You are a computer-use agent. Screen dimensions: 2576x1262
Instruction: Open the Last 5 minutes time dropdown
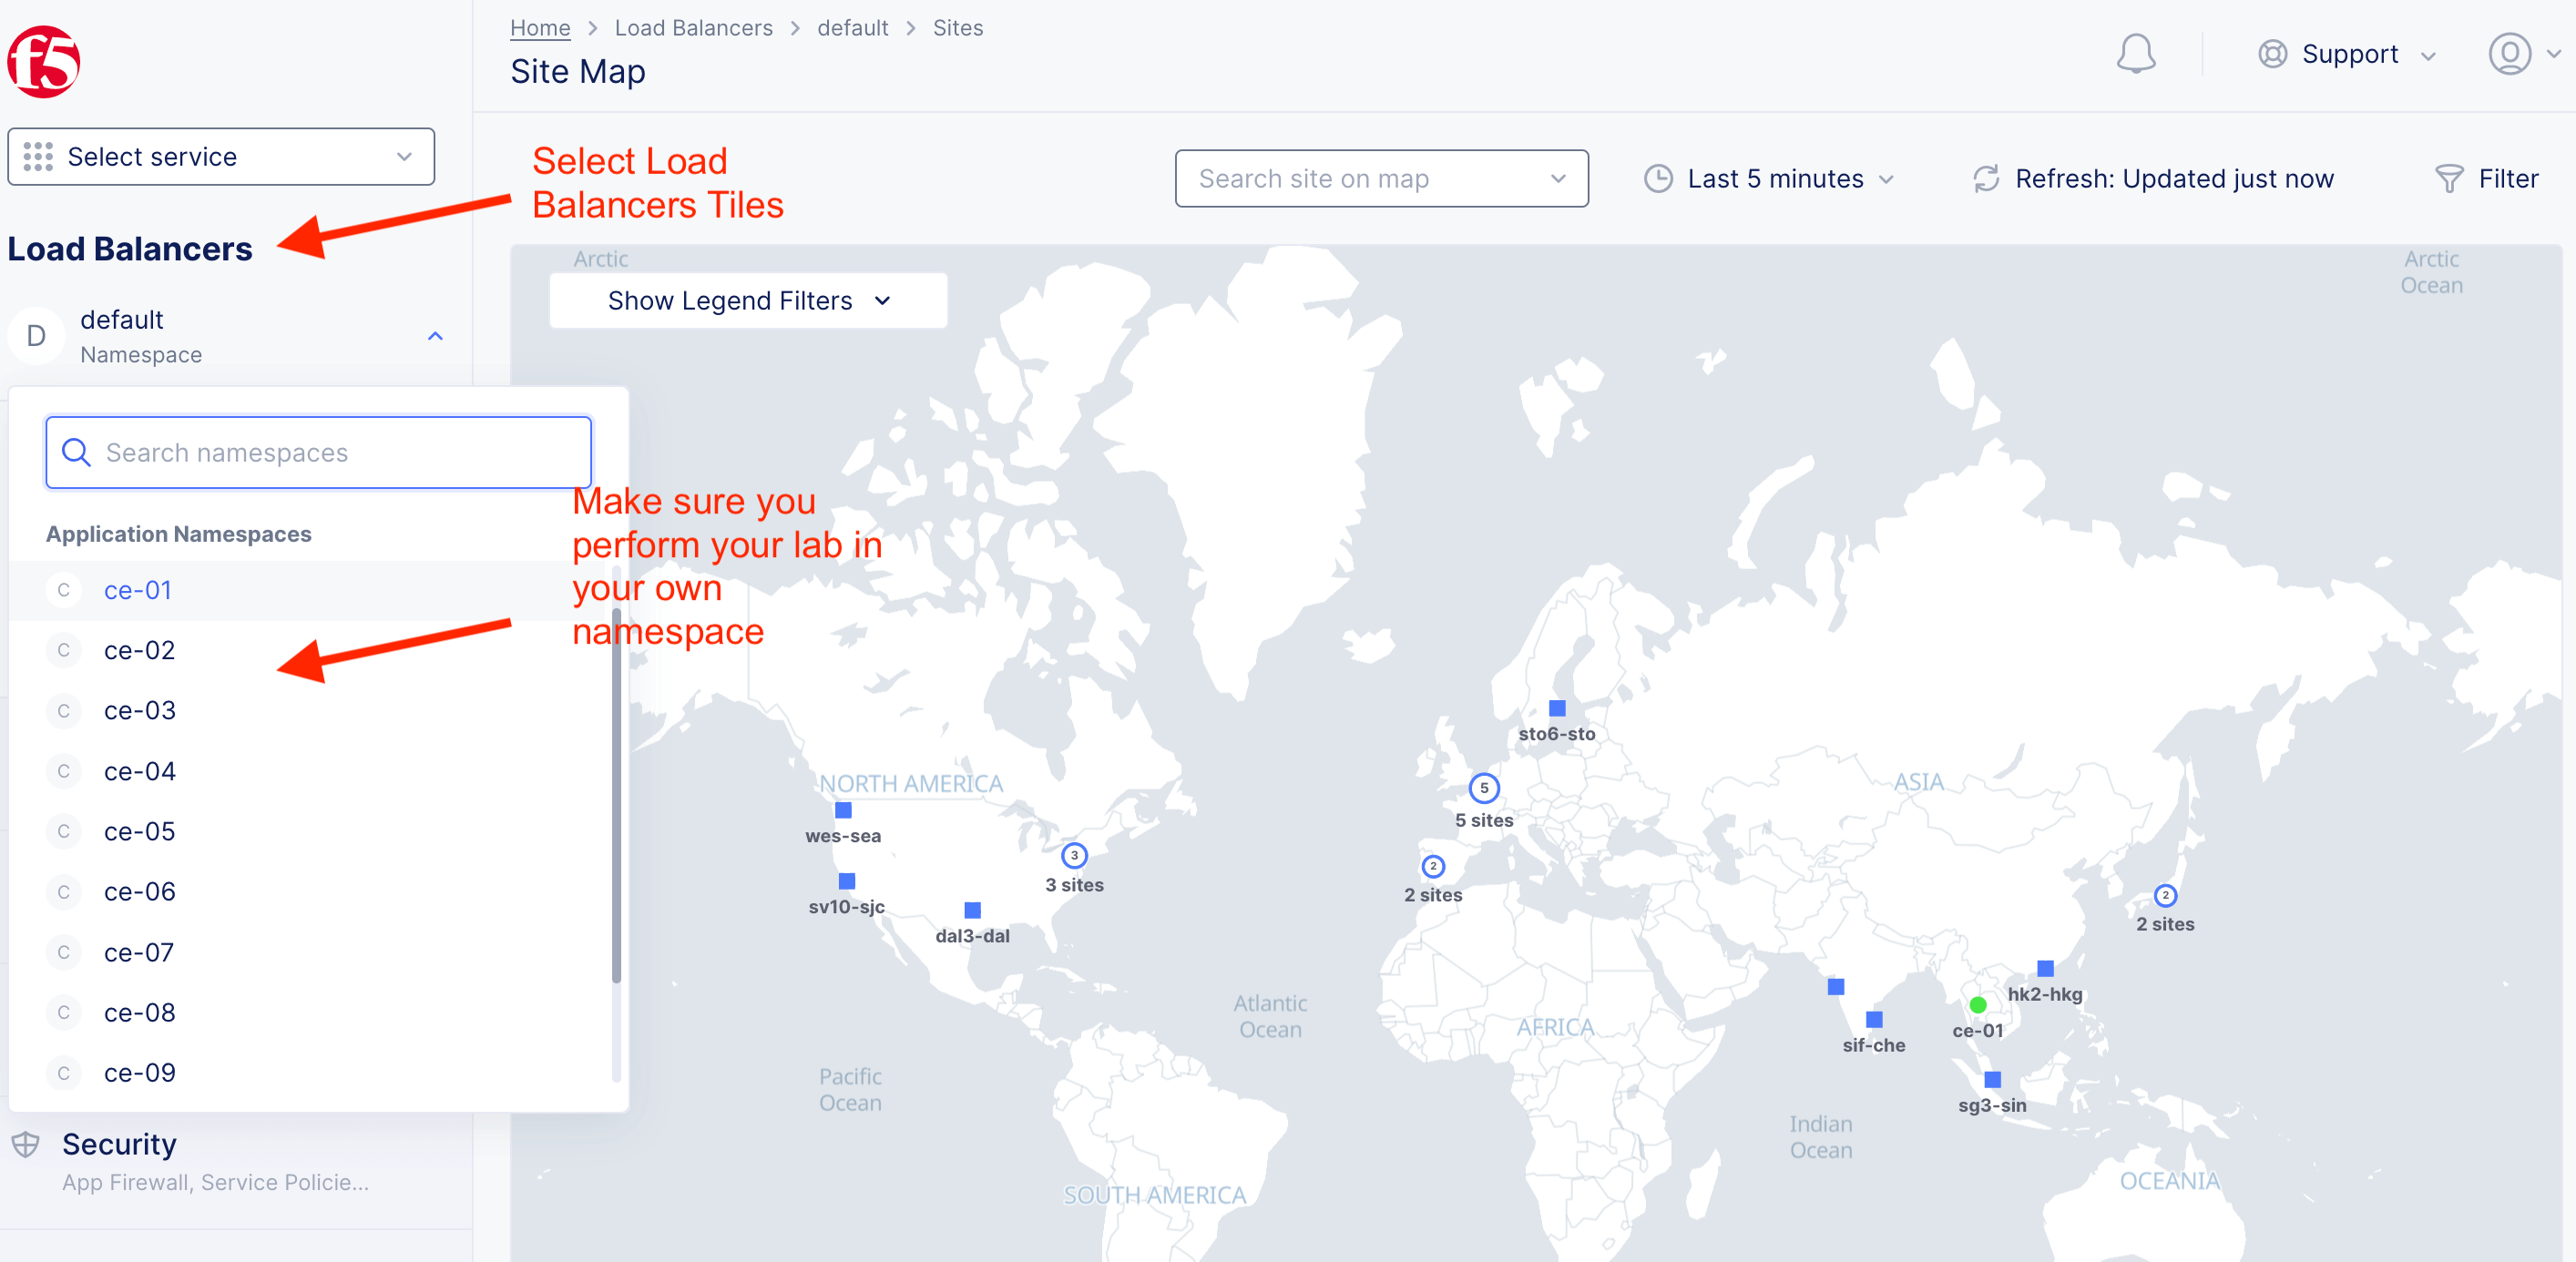coord(1769,179)
